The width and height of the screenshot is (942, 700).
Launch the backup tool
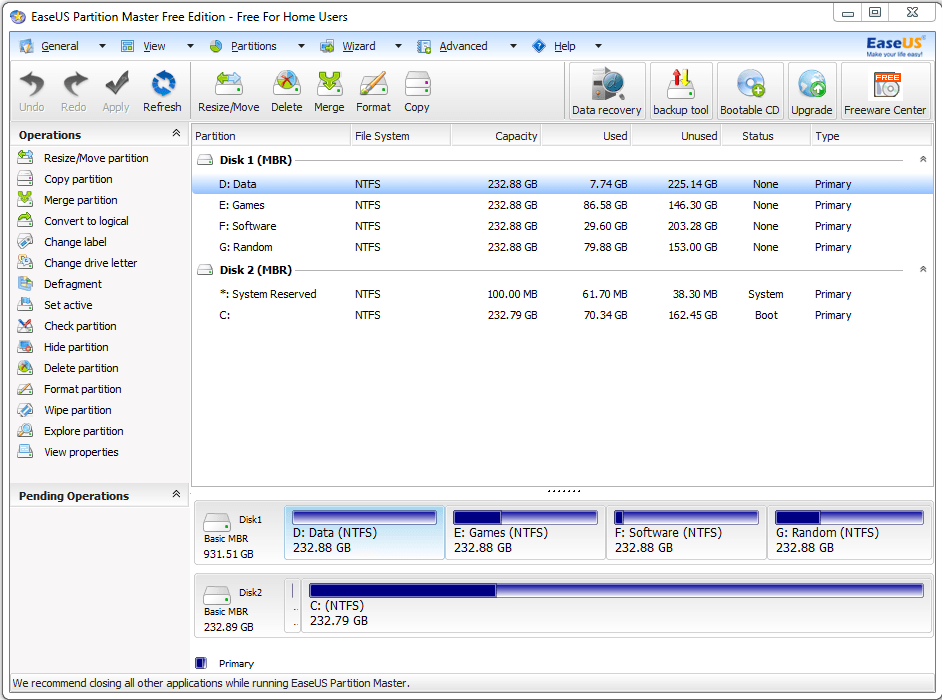pos(681,90)
